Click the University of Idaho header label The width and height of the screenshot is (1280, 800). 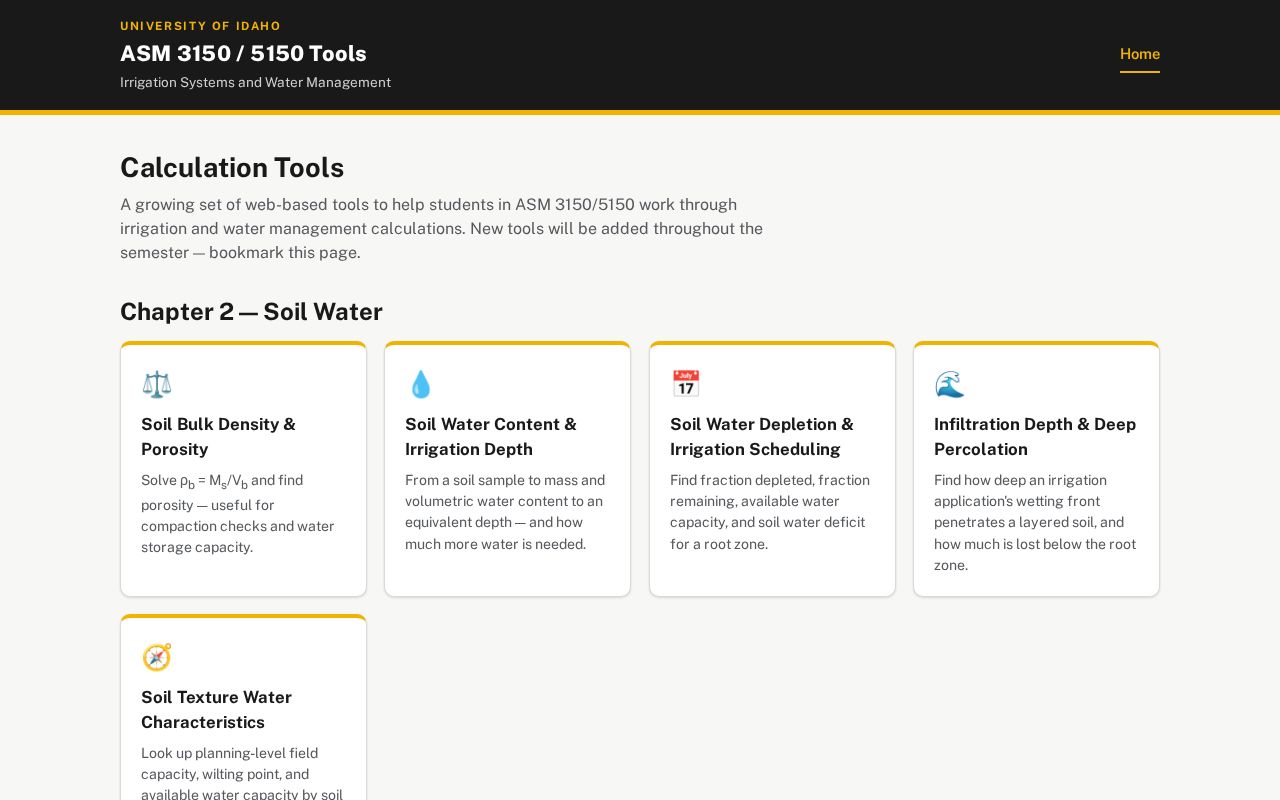click(x=200, y=26)
